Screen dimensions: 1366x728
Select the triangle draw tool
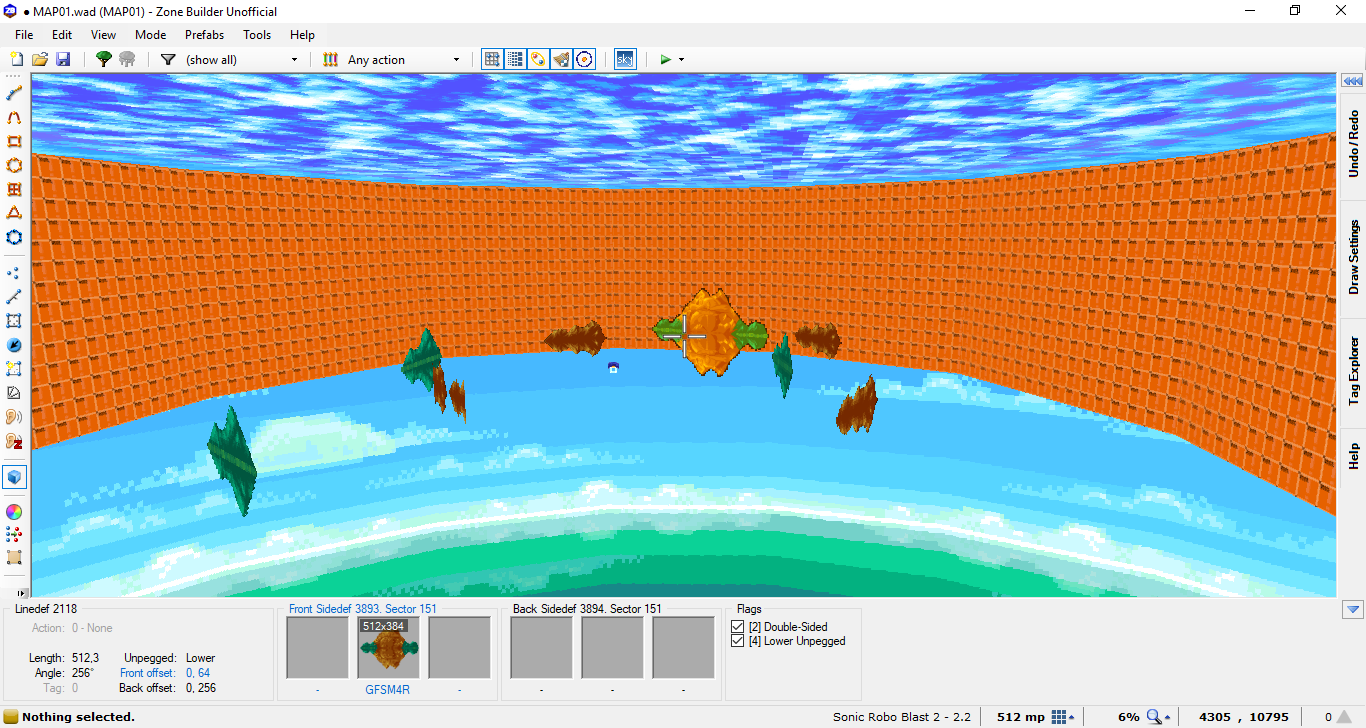pyautogui.click(x=14, y=213)
